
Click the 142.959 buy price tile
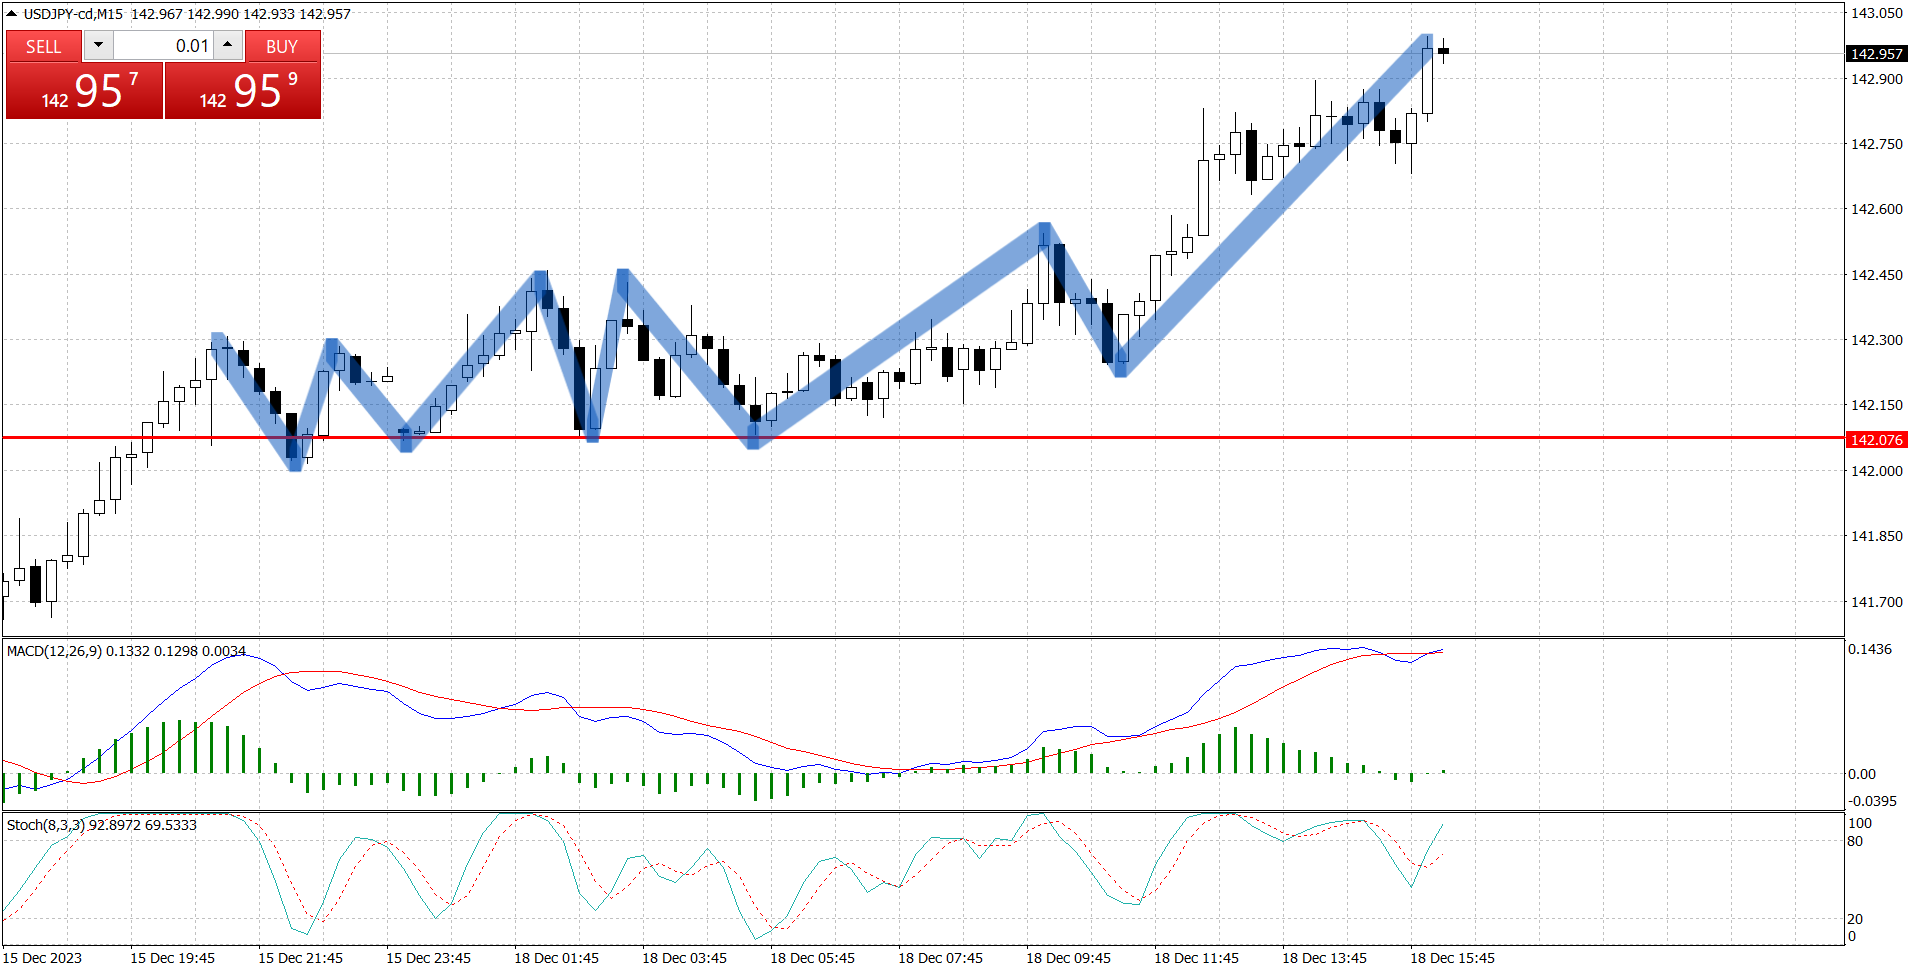[243, 91]
